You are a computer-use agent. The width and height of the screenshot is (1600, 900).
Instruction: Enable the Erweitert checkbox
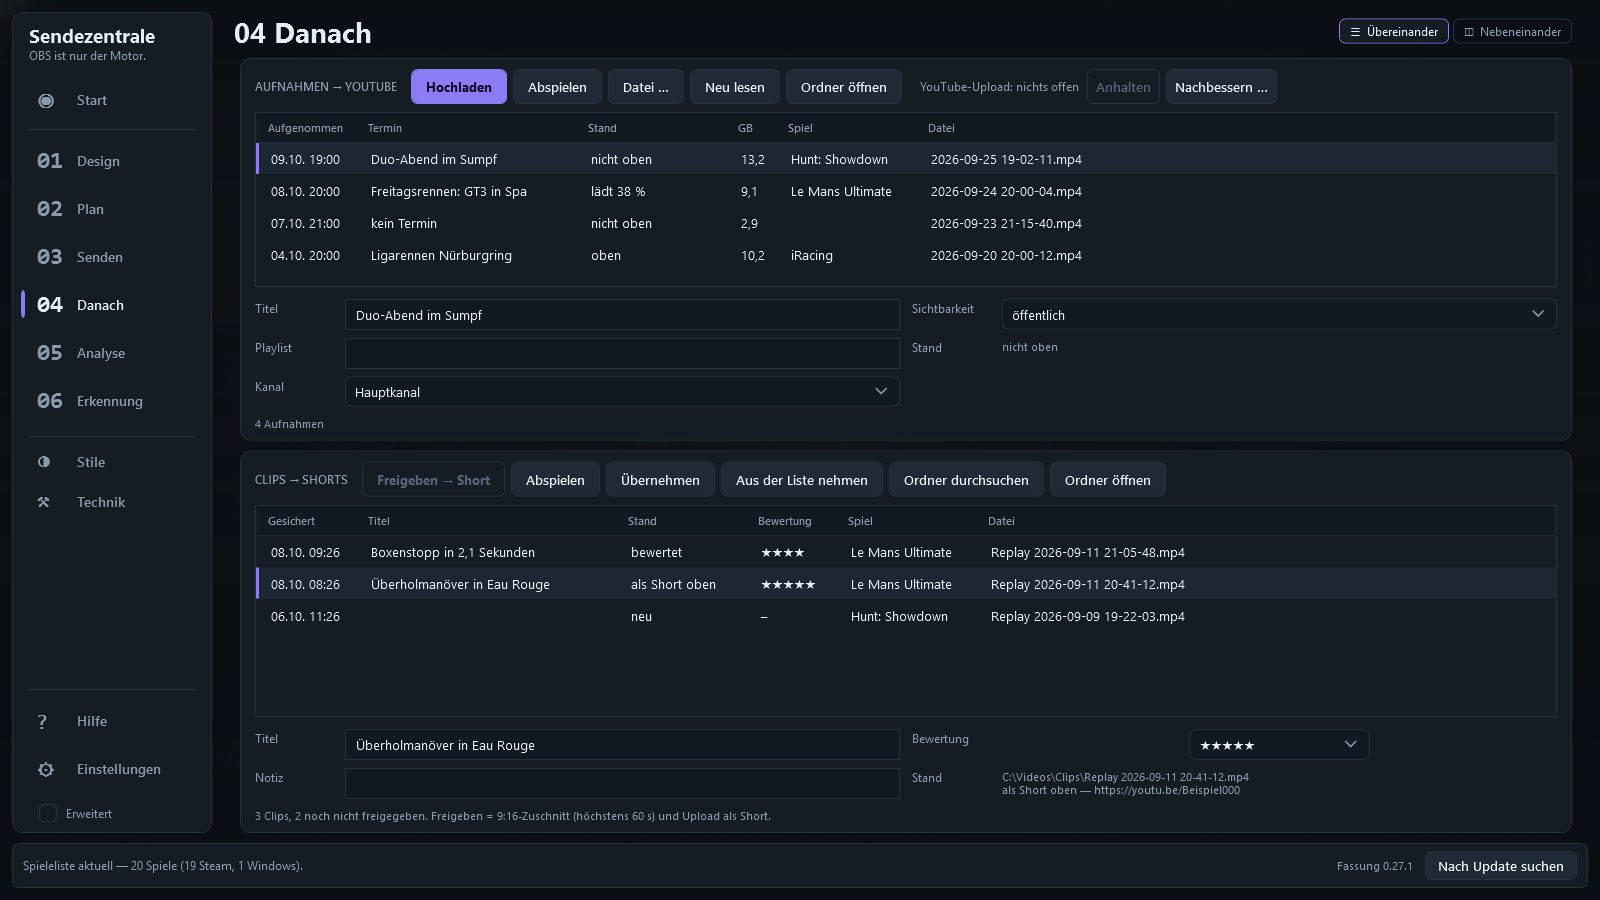47,813
